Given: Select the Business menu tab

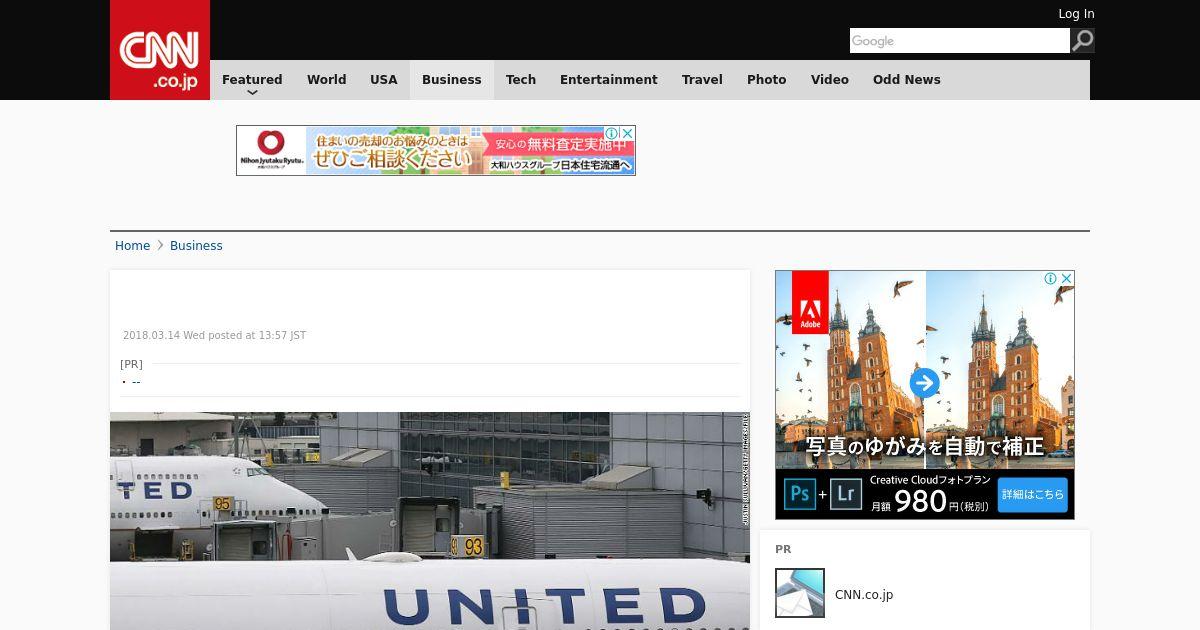Looking at the screenshot, I should pyautogui.click(x=452, y=80).
